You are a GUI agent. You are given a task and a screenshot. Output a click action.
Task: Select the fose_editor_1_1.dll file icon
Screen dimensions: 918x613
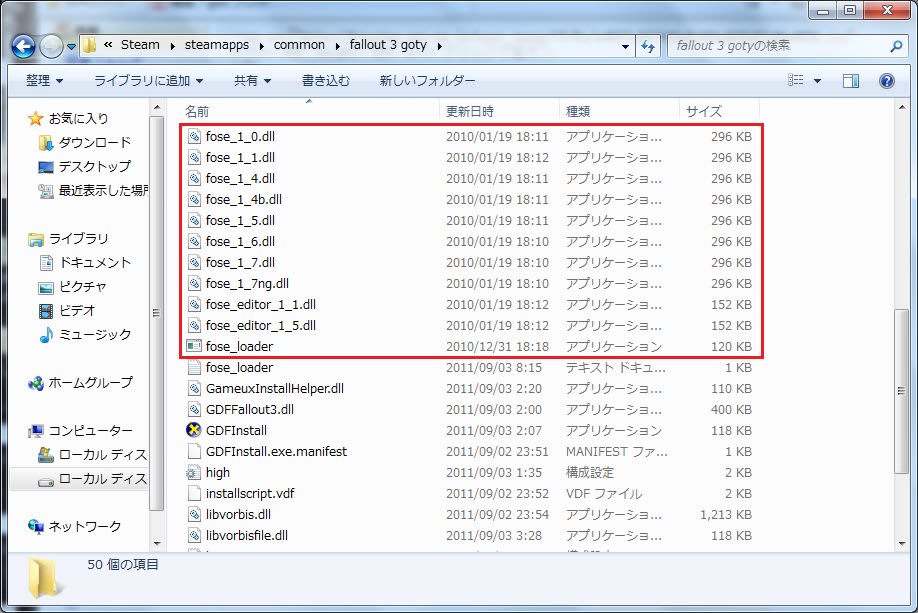[194, 304]
